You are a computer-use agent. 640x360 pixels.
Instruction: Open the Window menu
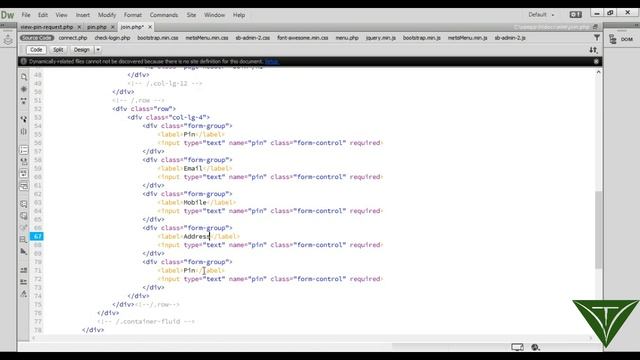tap(214, 15)
